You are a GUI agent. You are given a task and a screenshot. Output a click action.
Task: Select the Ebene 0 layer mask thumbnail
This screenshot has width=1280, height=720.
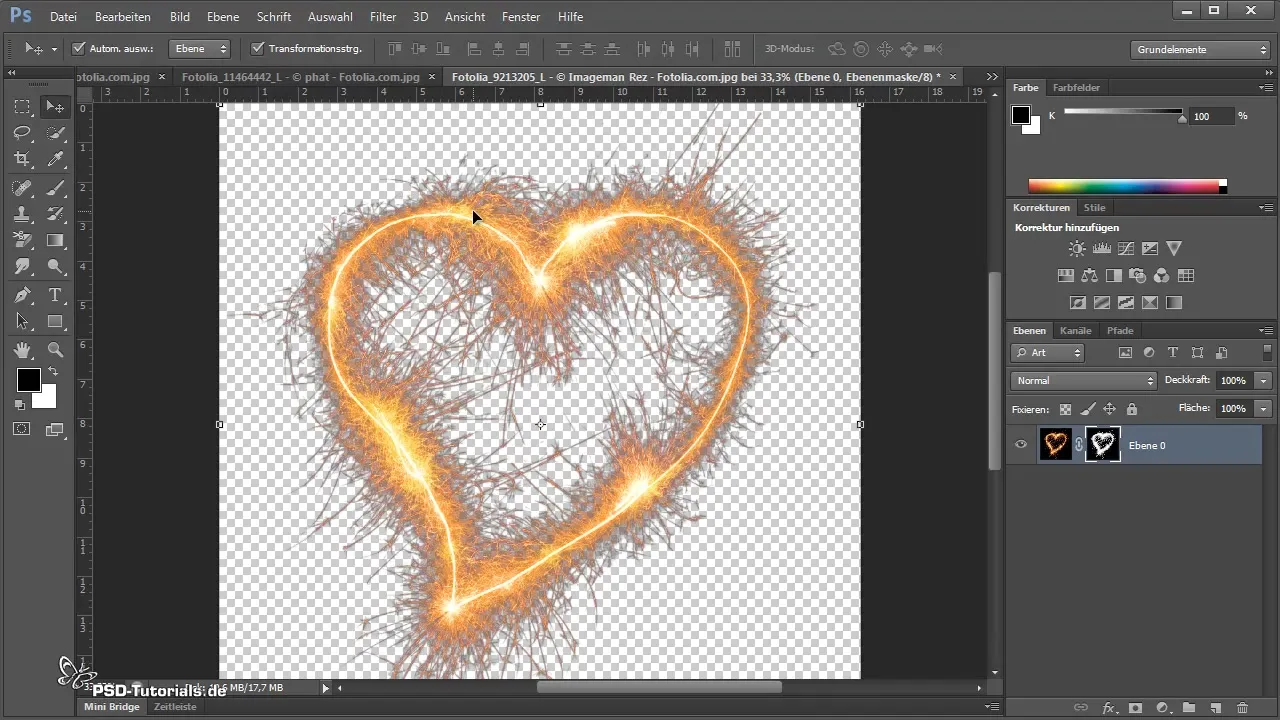coord(1103,445)
